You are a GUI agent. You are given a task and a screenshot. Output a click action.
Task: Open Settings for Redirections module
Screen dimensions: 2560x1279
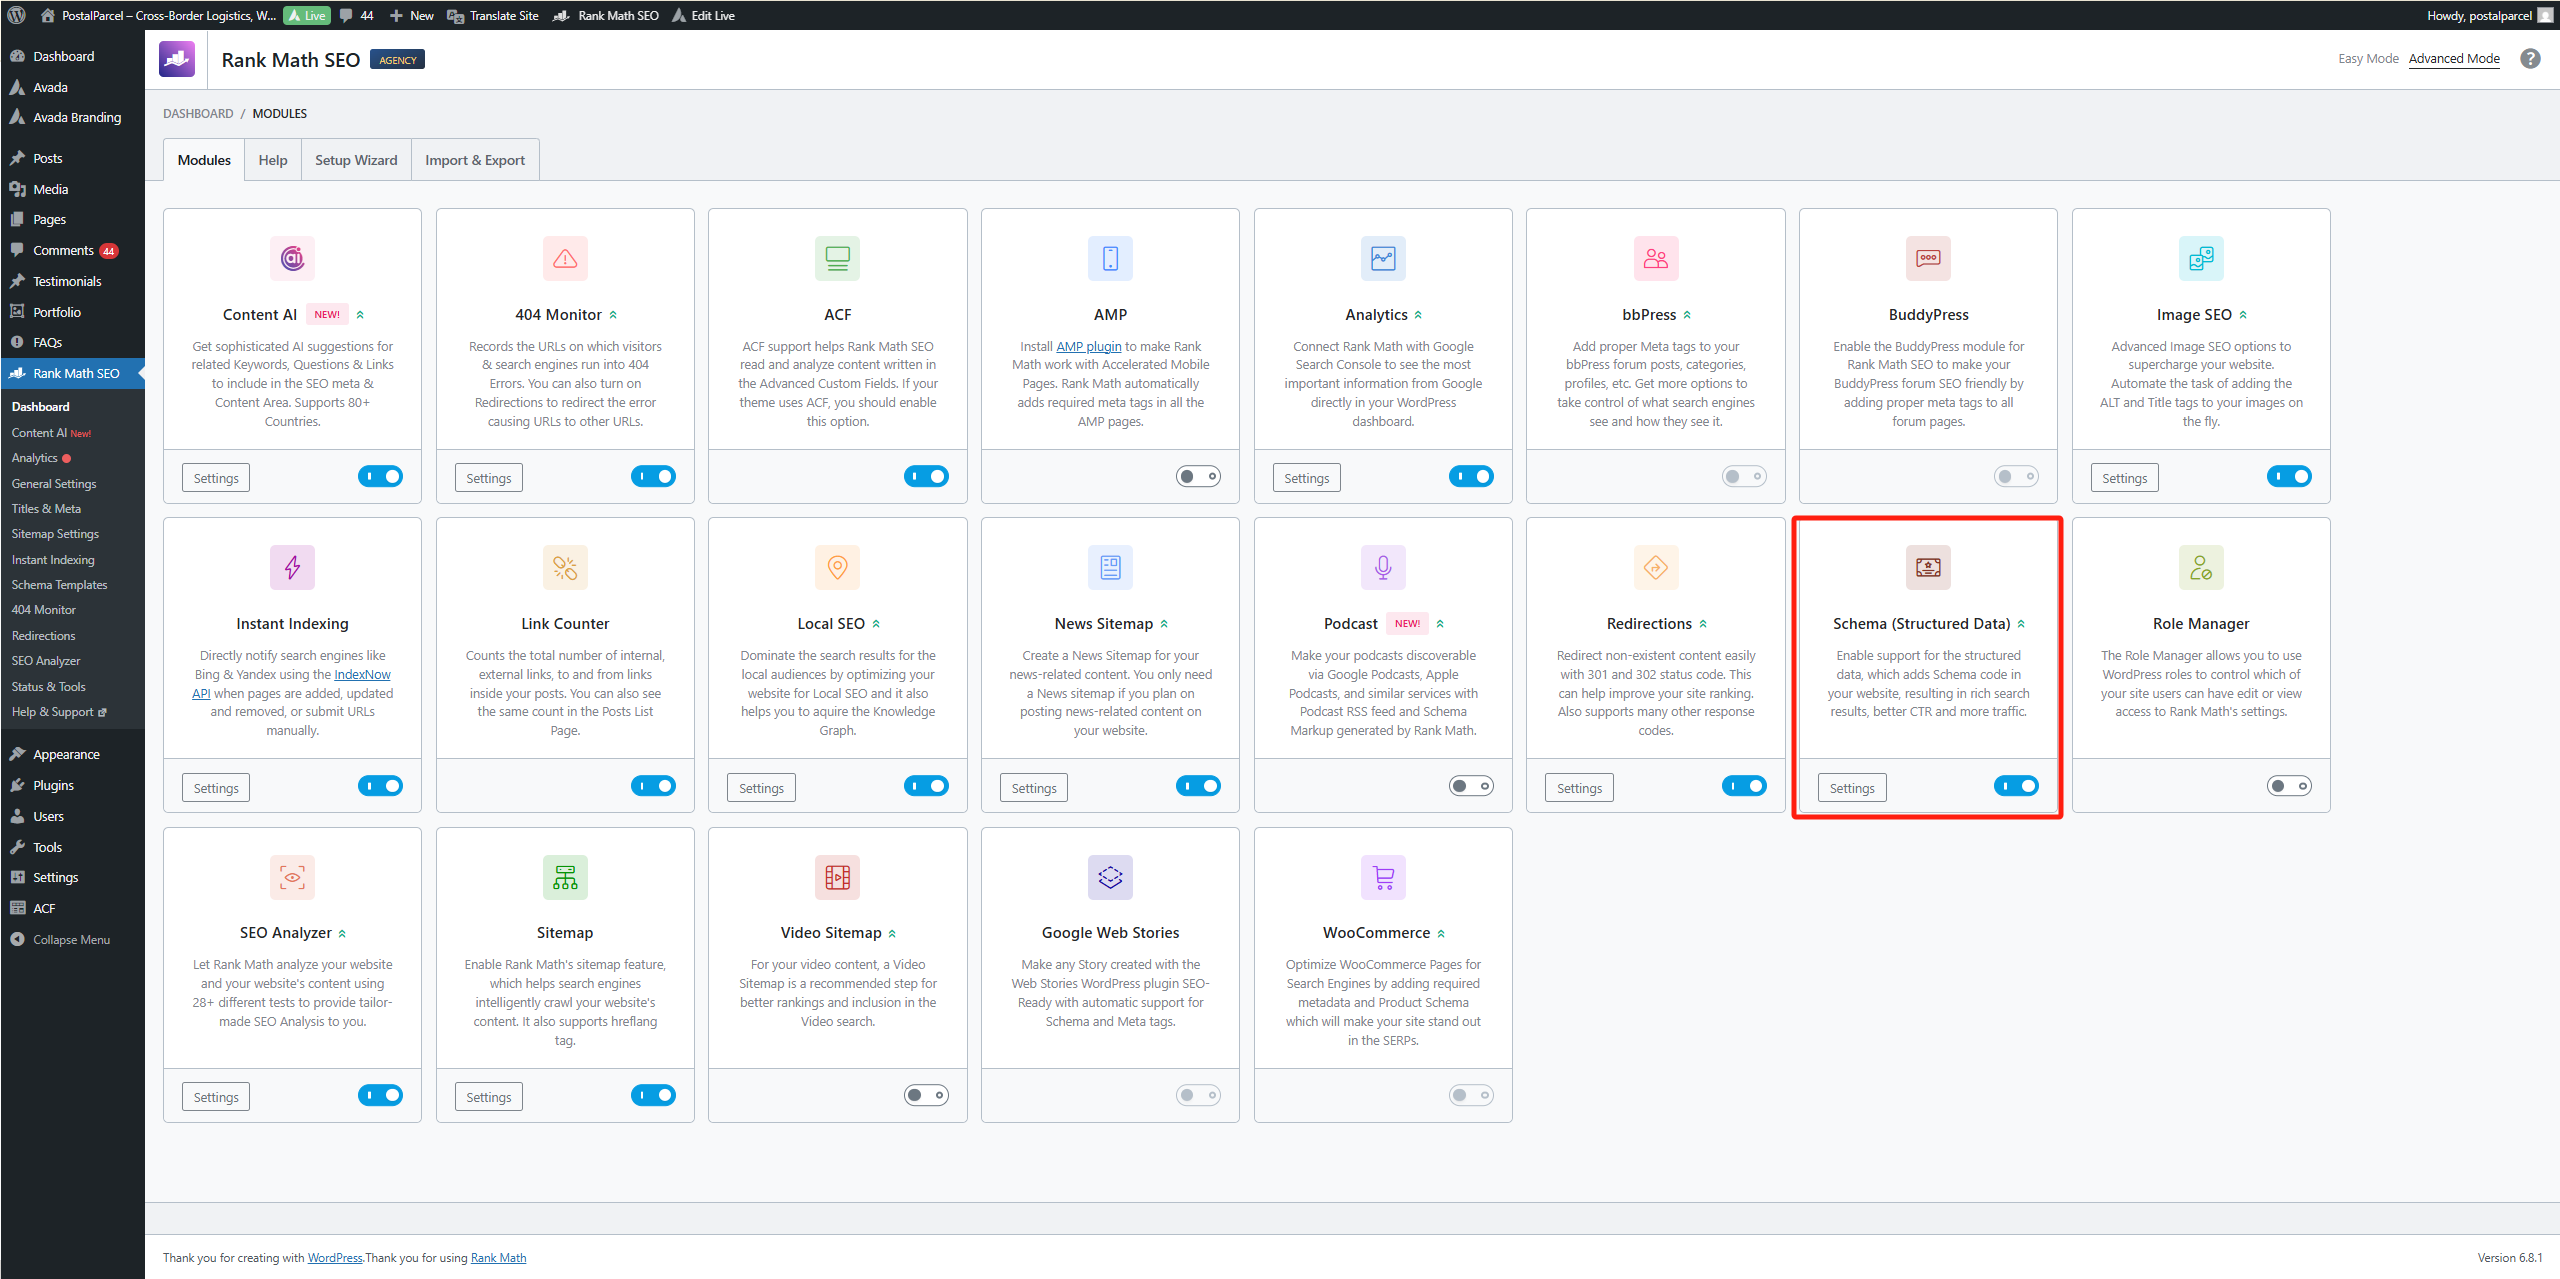(1579, 788)
